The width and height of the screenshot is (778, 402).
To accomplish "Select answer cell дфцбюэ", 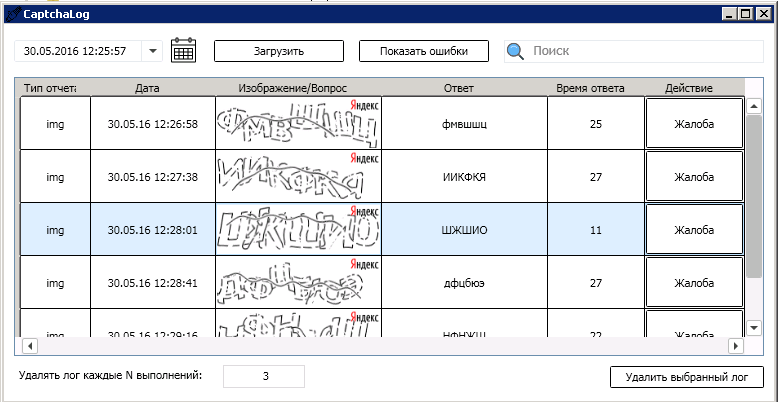I will (x=464, y=283).
